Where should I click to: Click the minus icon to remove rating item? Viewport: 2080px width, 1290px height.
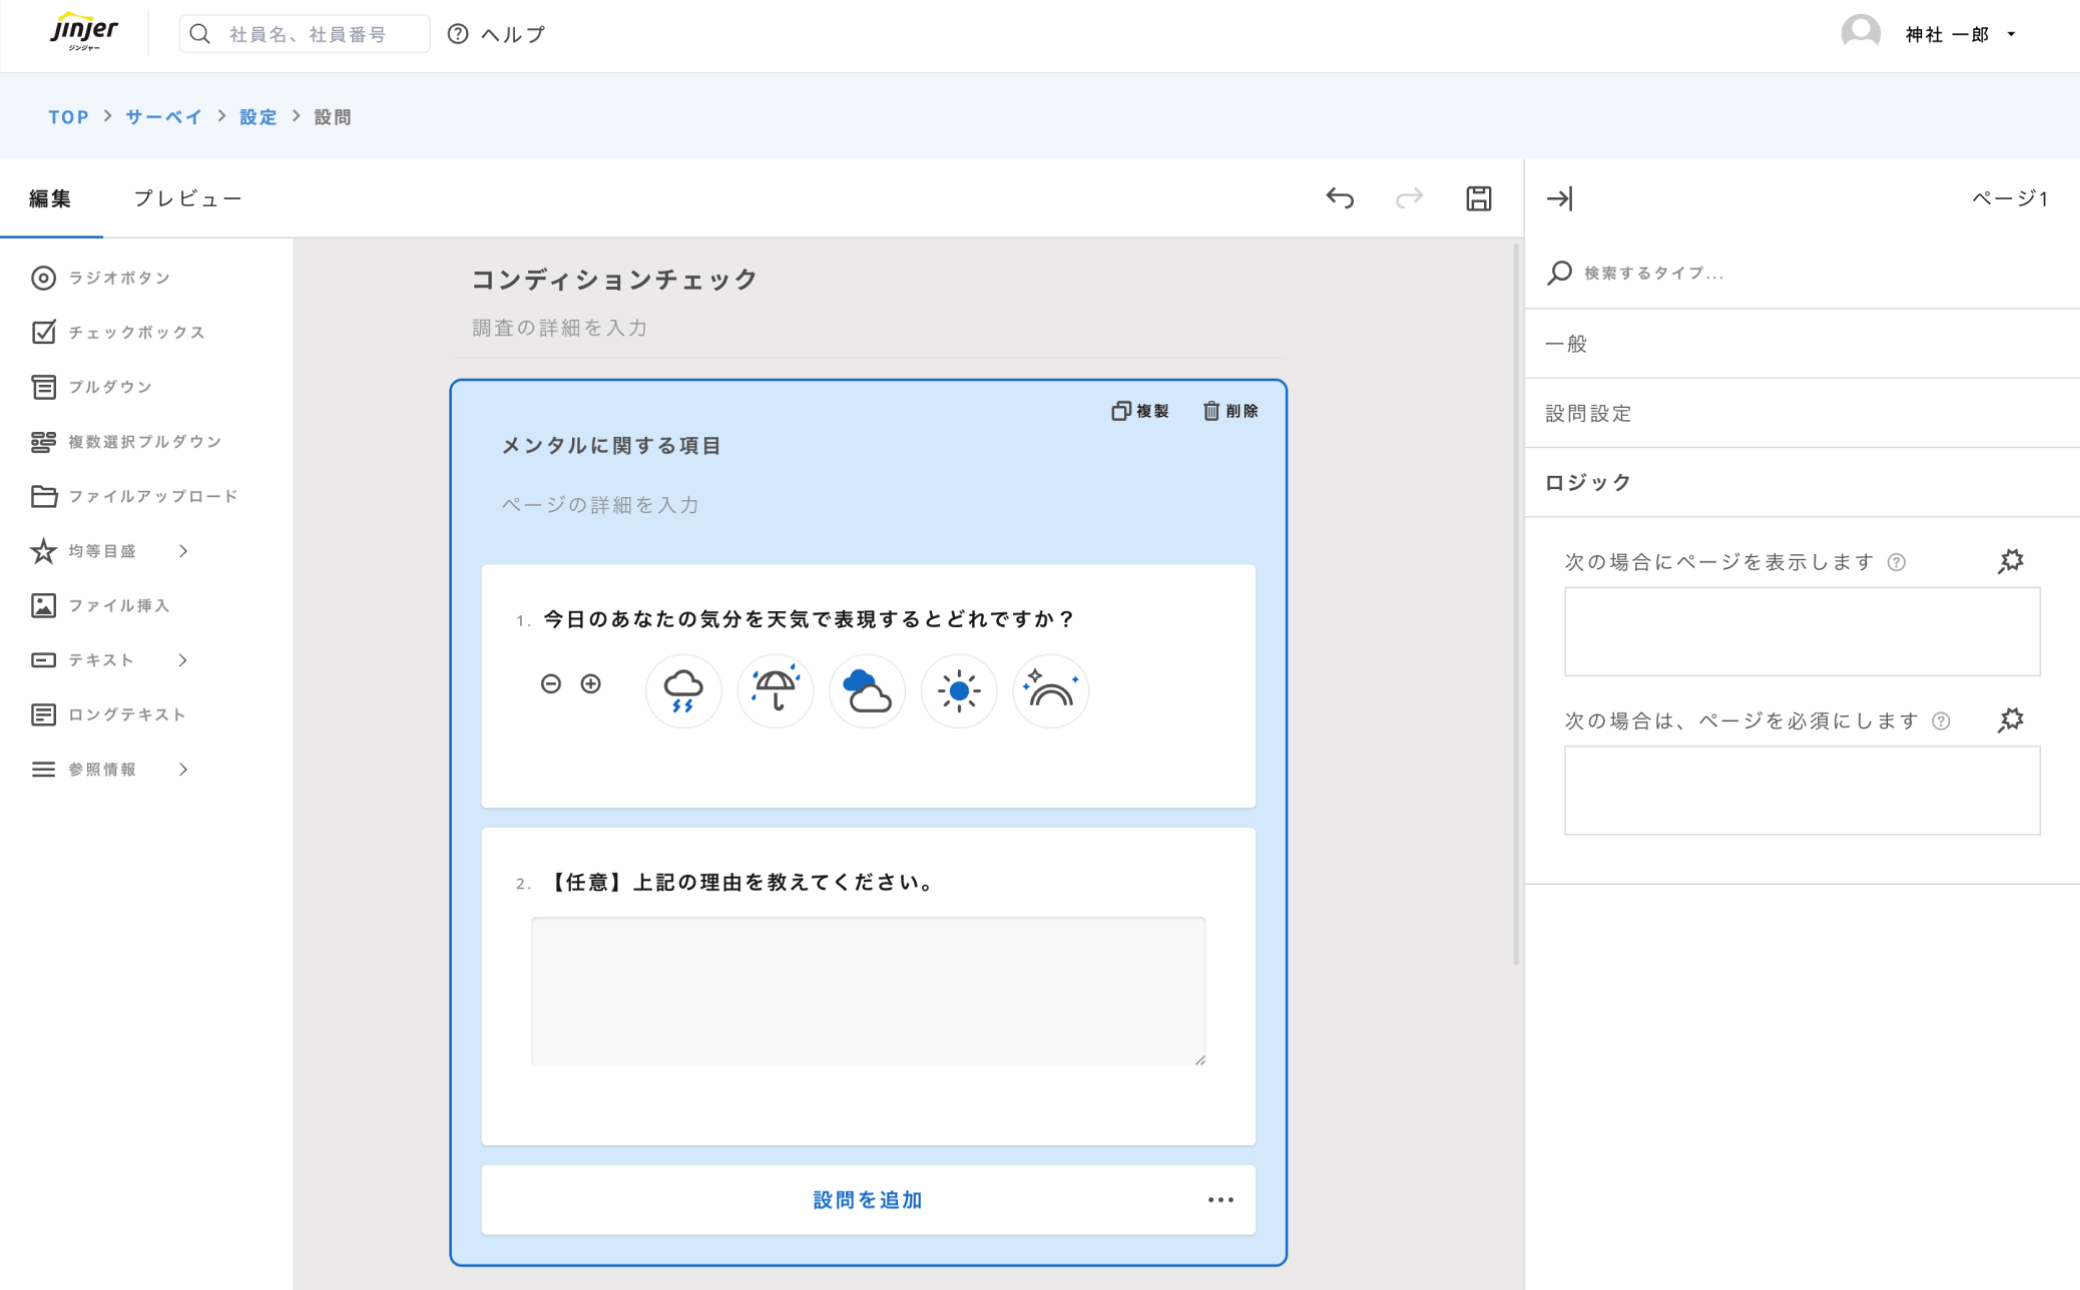pos(551,683)
